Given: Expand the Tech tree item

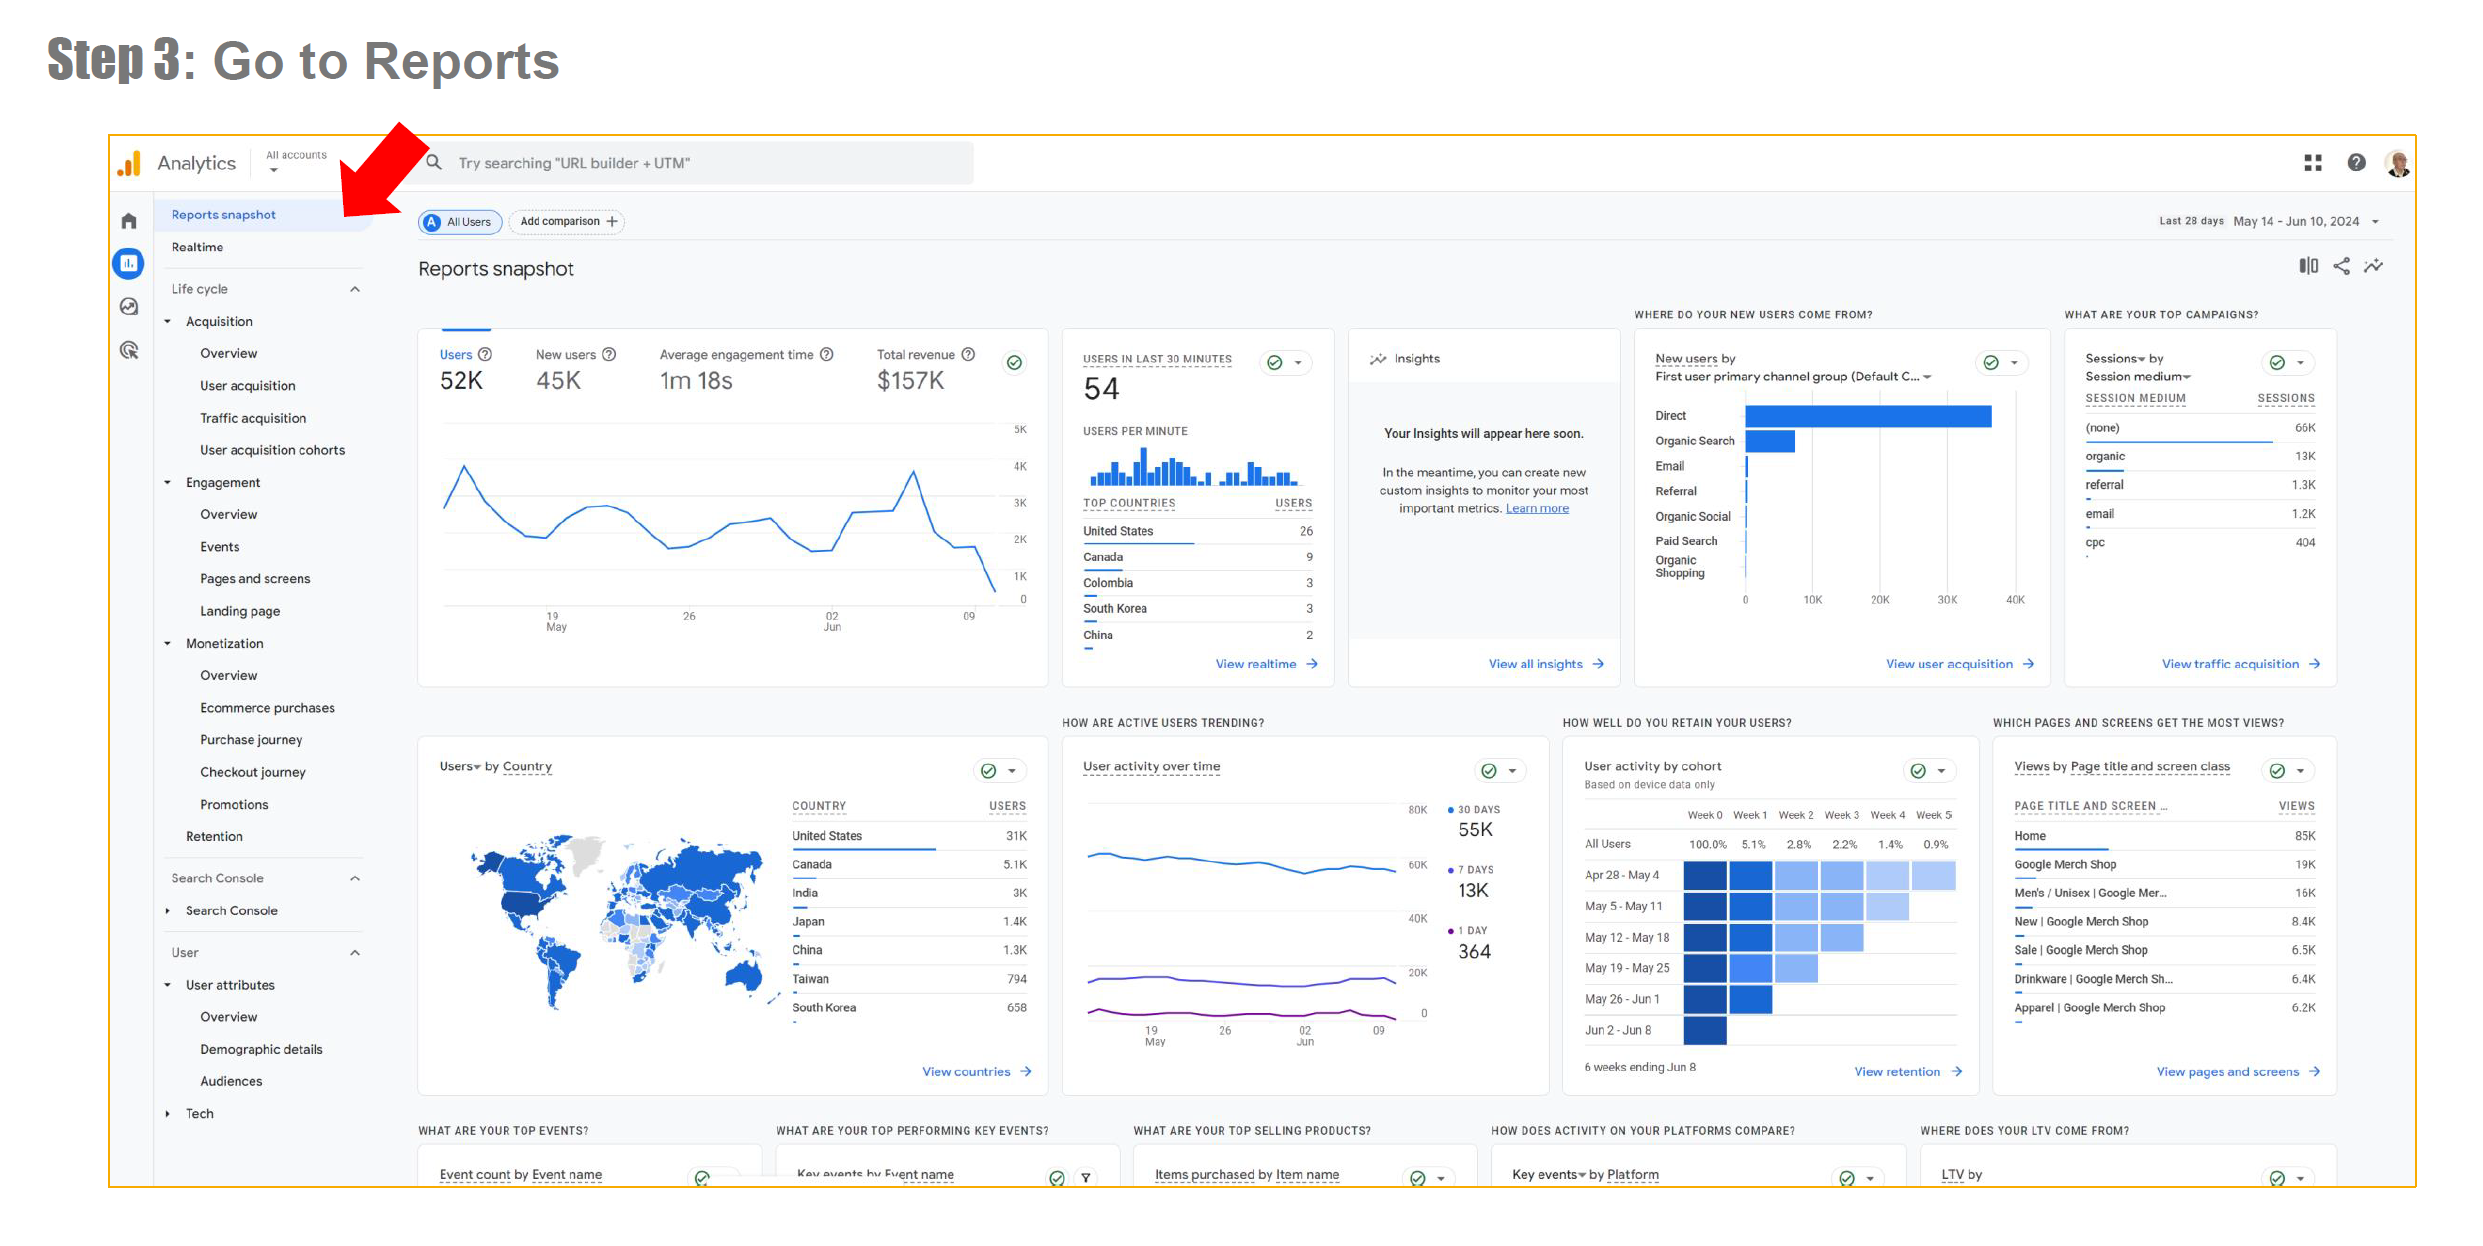Looking at the screenshot, I should tap(199, 1114).
